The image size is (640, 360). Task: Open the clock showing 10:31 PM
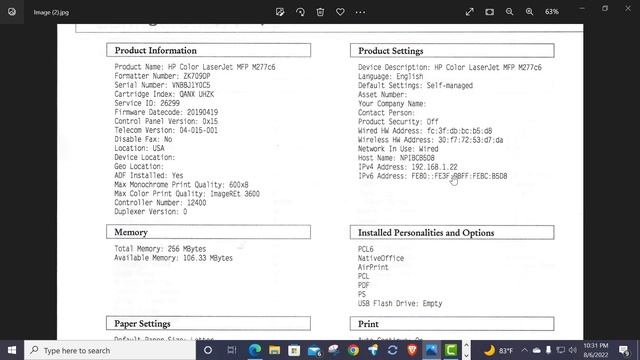[x=596, y=350]
